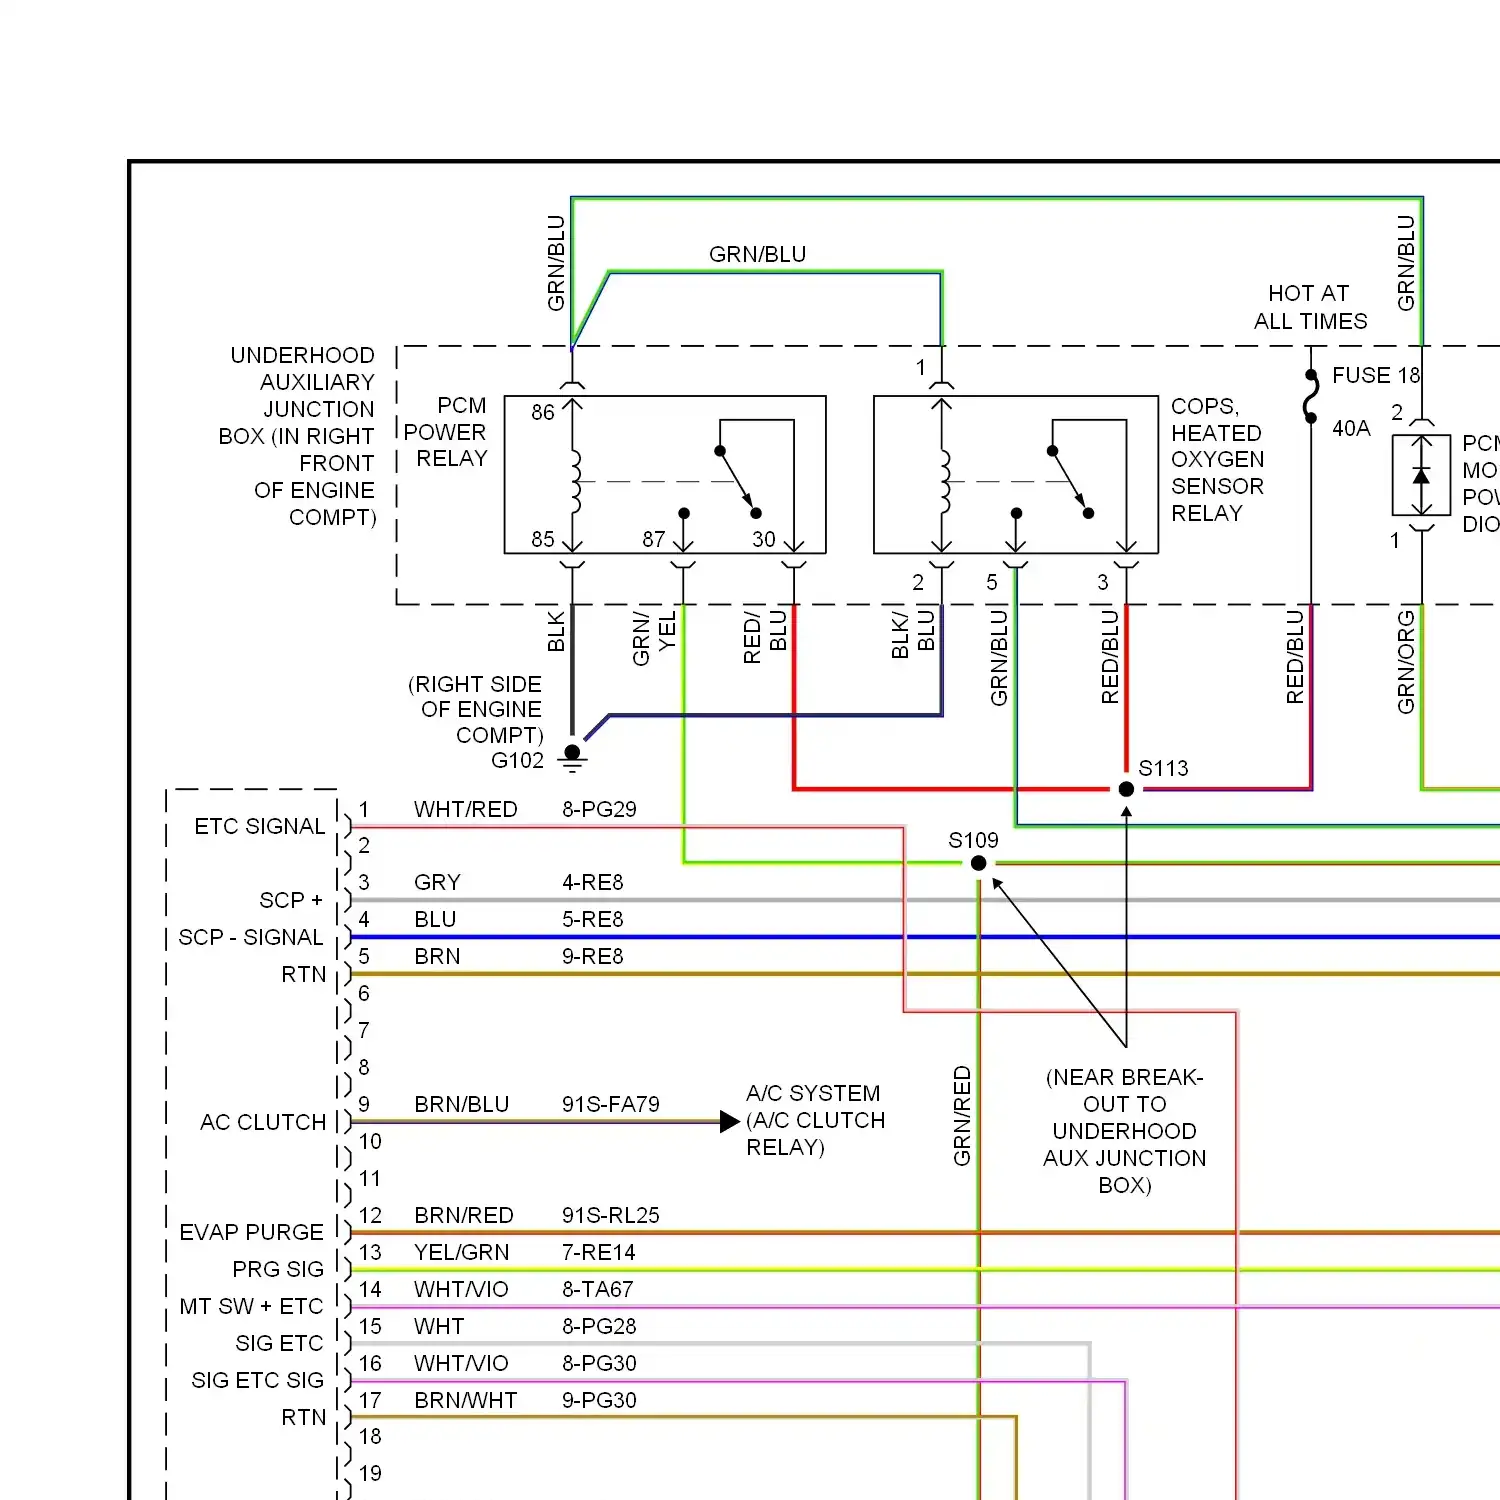Image resolution: width=1500 pixels, height=1500 pixels.
Task: Click the S113 label
Action: pos(1164,768)
